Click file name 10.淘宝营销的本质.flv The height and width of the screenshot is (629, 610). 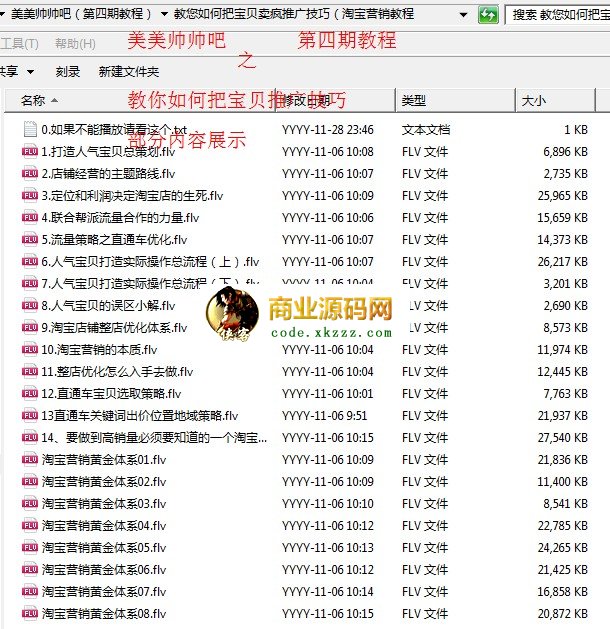(x=99, y=350)
